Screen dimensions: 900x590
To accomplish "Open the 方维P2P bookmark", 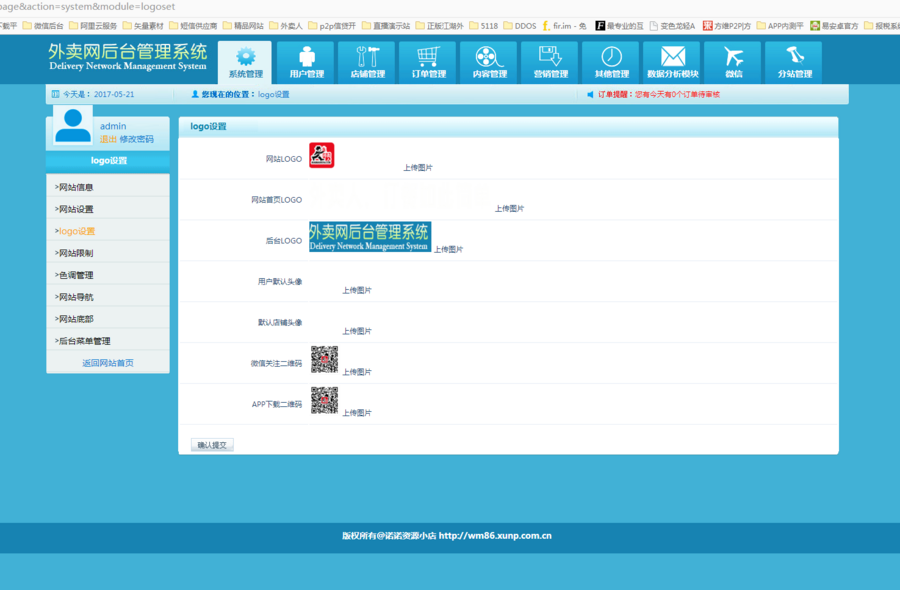I will tap(727, 26).
